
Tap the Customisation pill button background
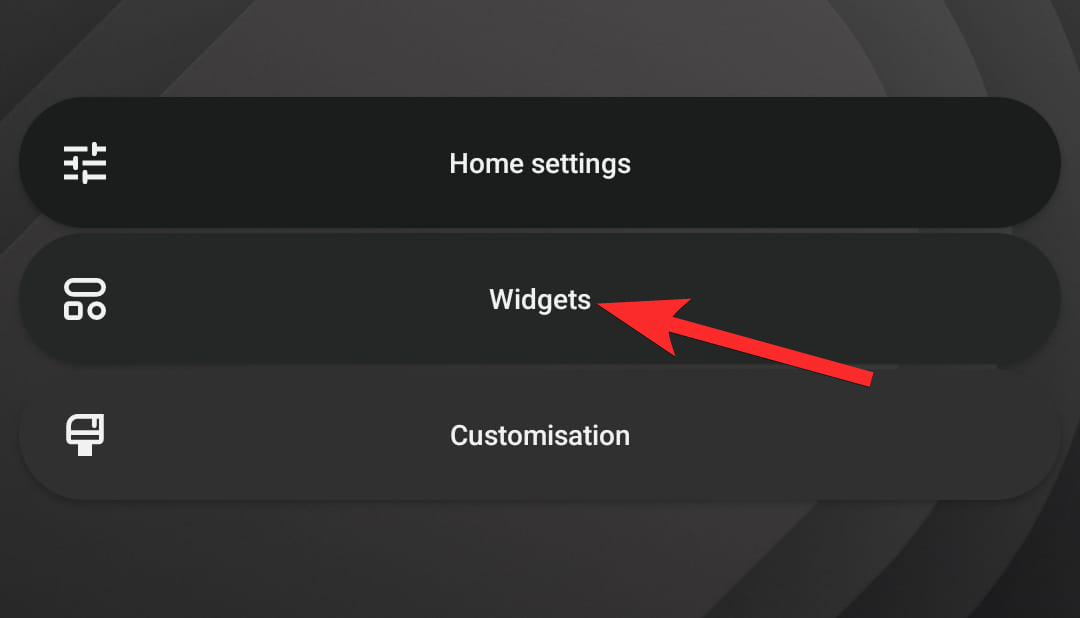pyautogui.click(x=540, y=435)
